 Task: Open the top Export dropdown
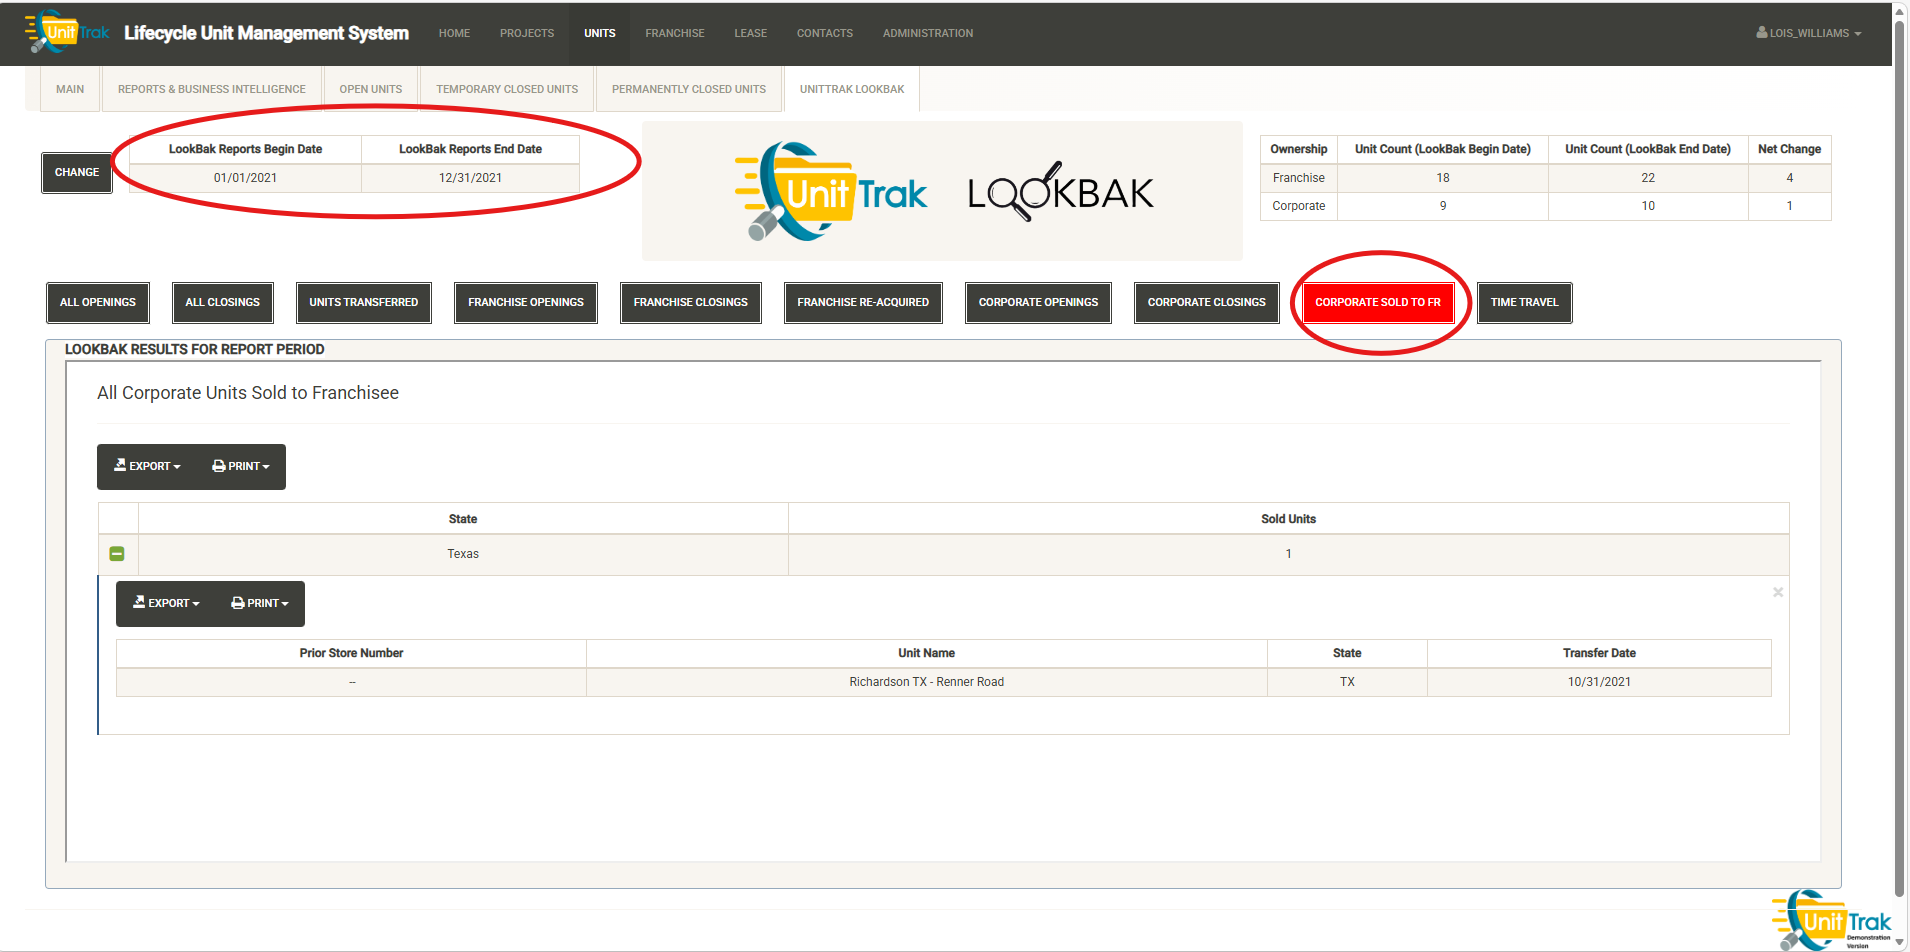pos(147,467)
